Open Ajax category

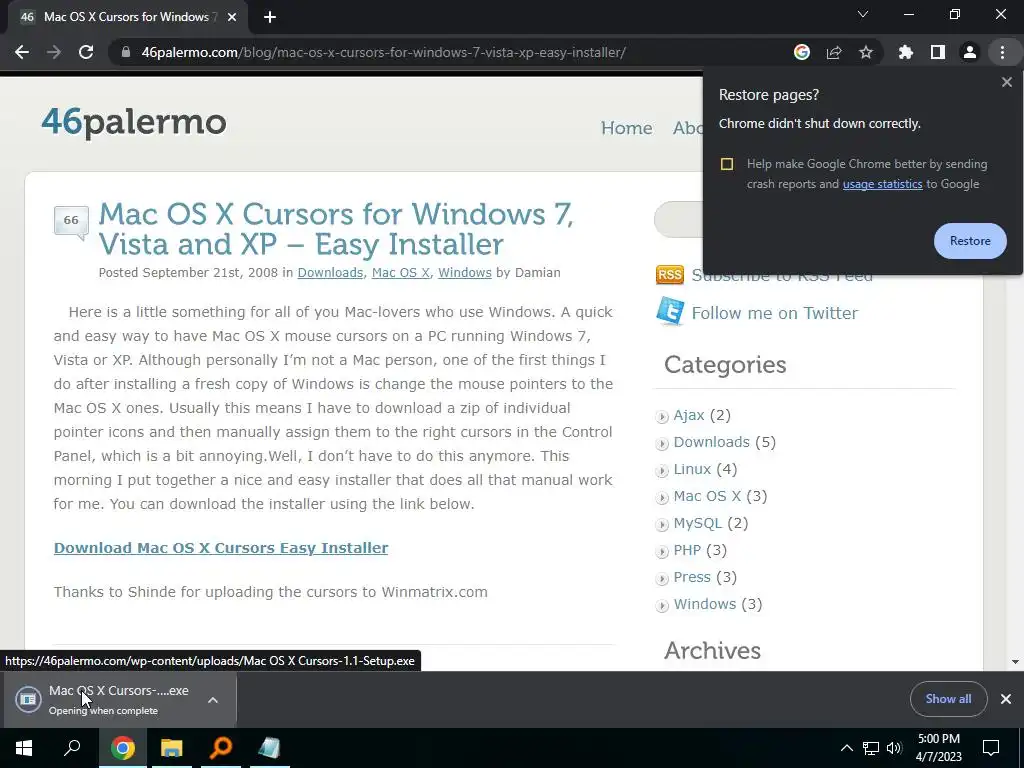(688, 415)
